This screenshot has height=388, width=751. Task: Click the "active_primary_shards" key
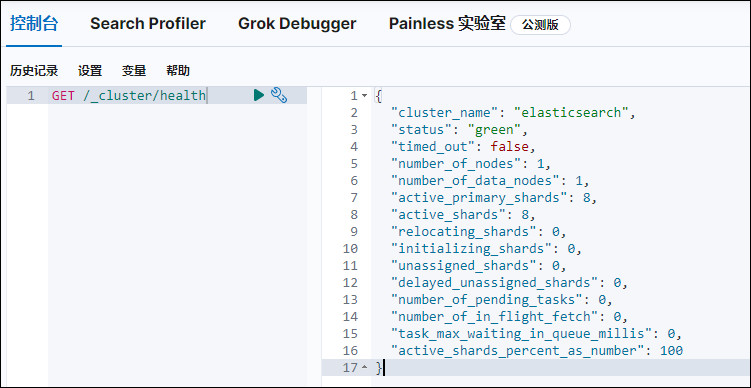click(x=478, y=197)
